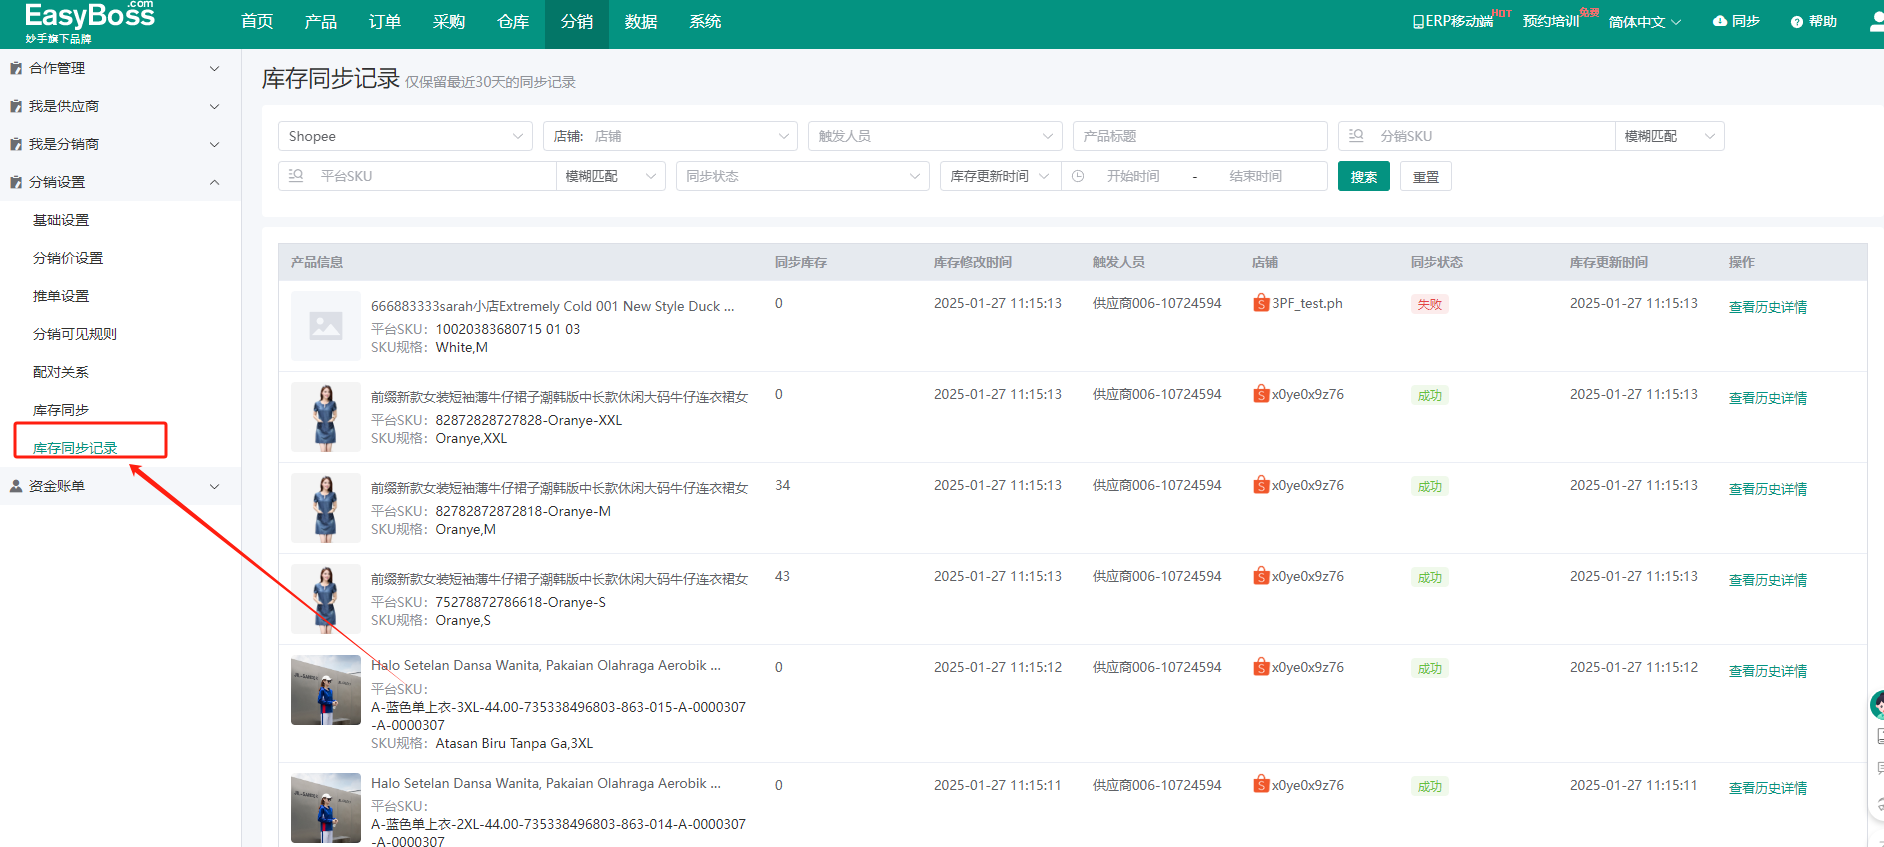This screenshot has height=847, width=1884.
Task: Click the 重置 button
Action: tap(1425, 177)
